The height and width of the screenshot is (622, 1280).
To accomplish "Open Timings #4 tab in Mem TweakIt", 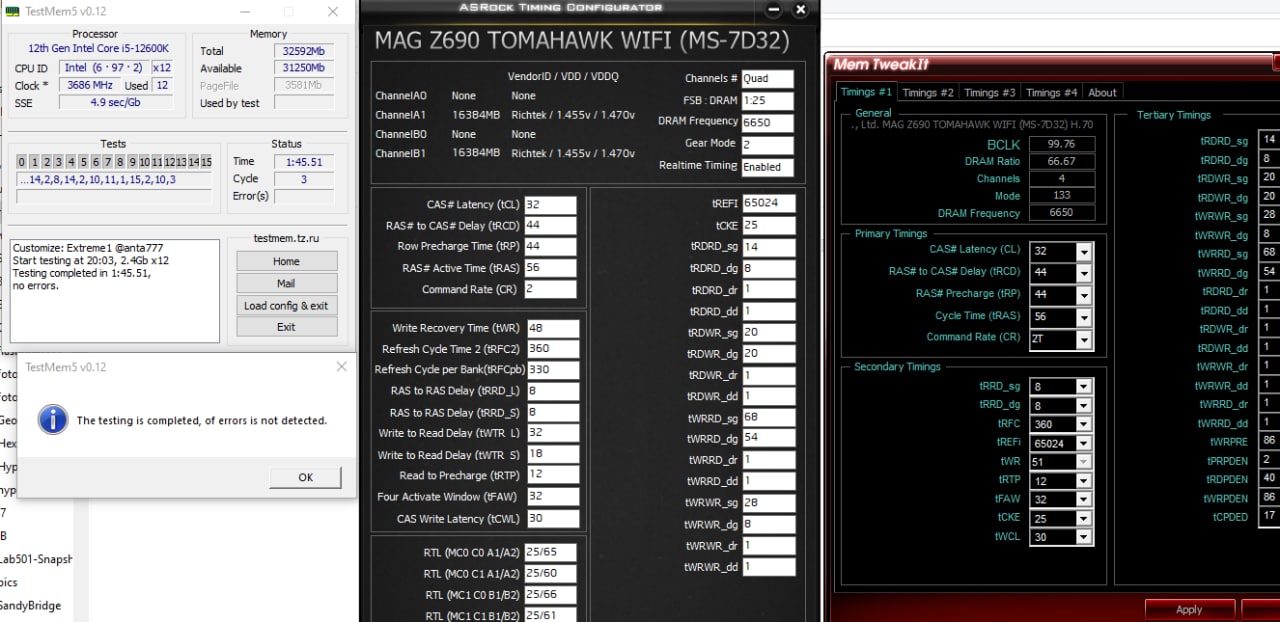I will (1051, 92).
